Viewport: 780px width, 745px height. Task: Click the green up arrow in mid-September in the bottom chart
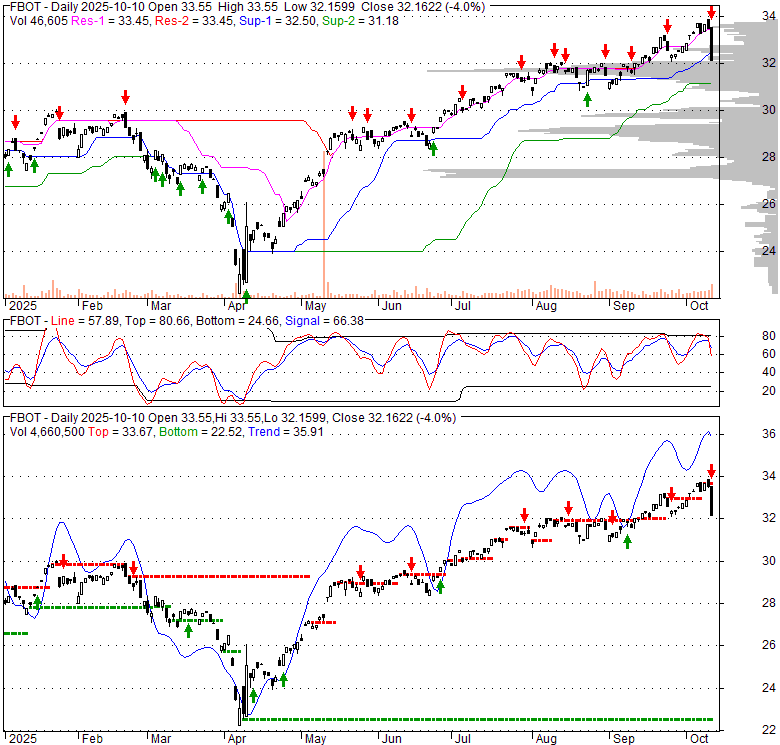click(628, 541)
